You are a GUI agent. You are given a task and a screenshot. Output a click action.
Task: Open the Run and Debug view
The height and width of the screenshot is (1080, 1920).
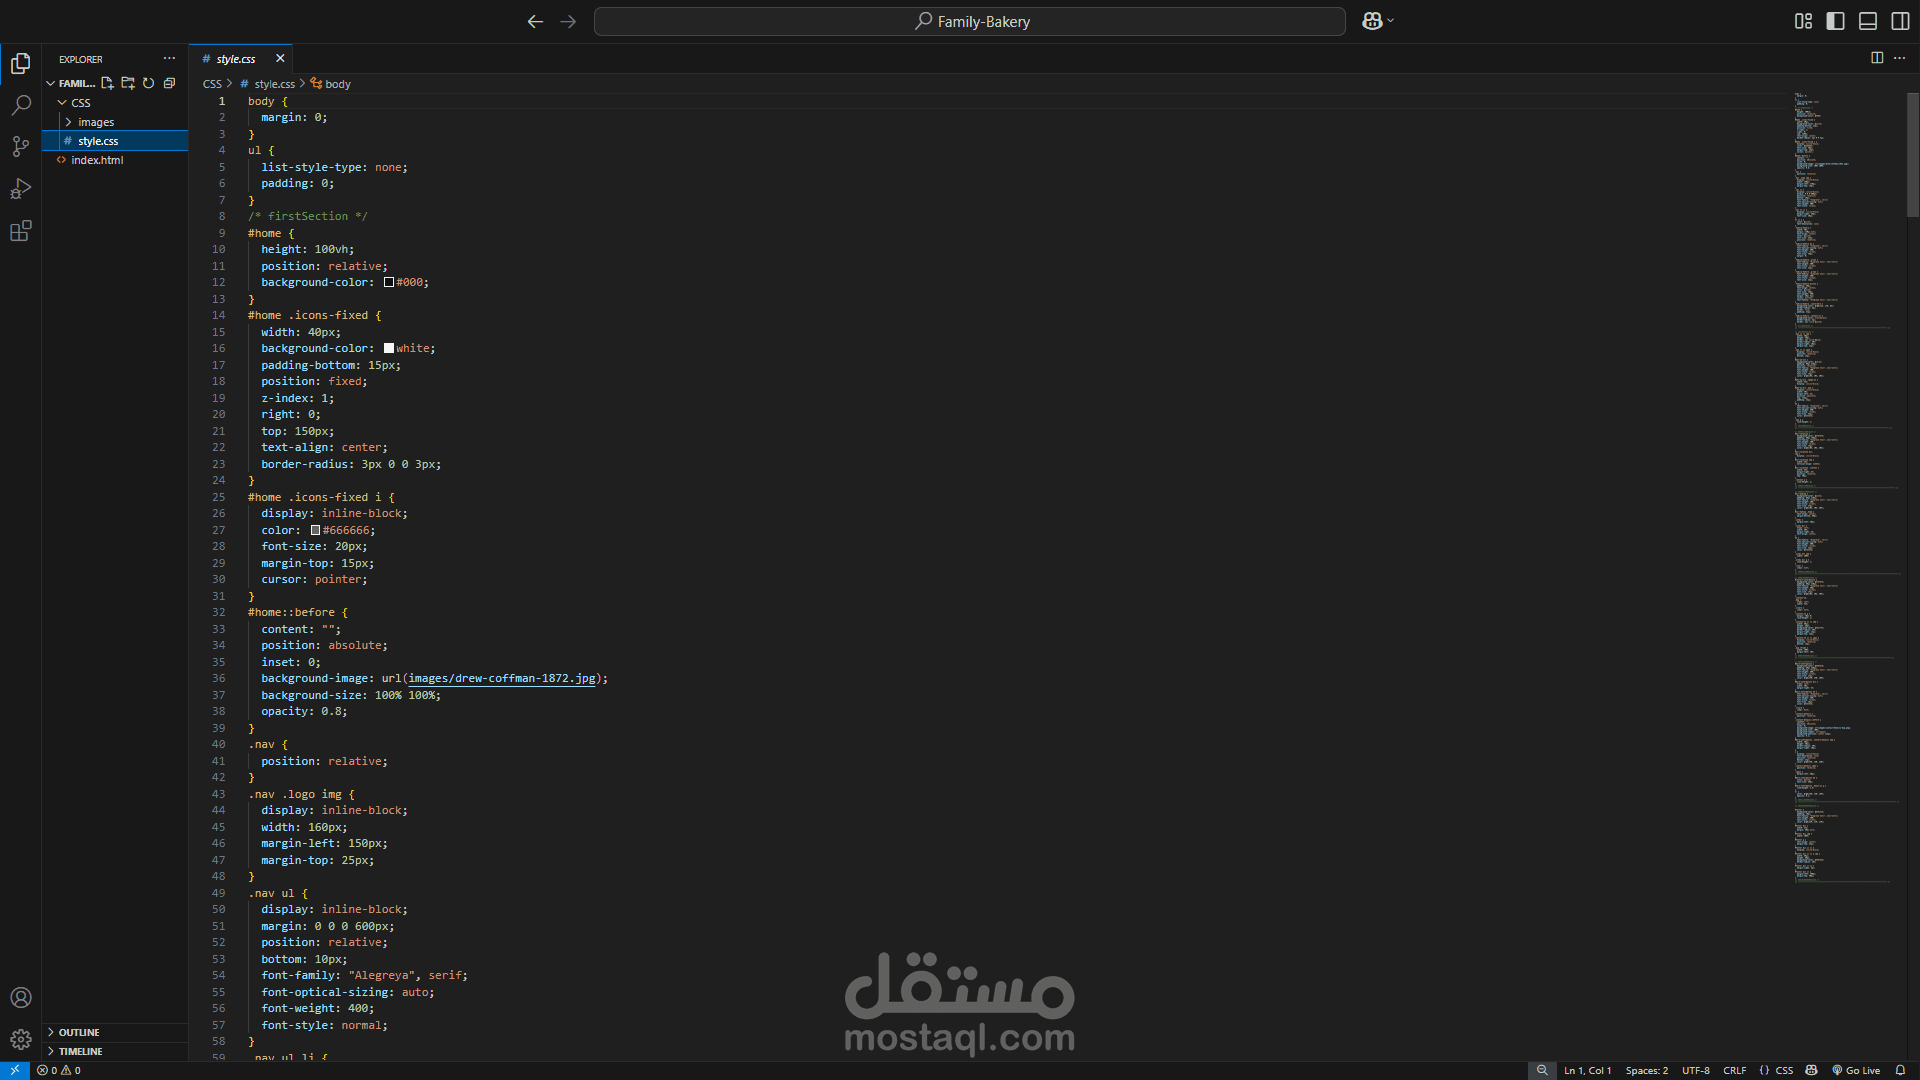[21, 189]
